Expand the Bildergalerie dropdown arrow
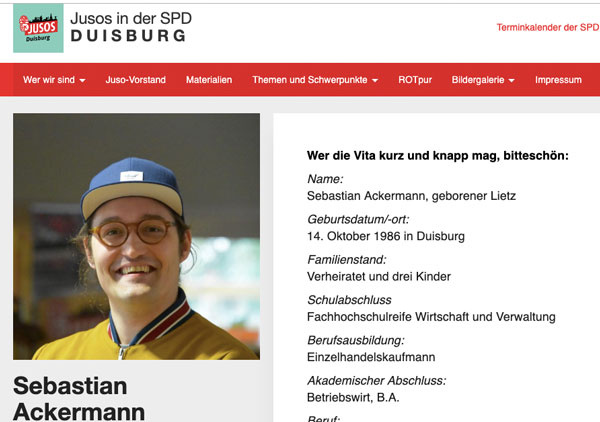 512,80
